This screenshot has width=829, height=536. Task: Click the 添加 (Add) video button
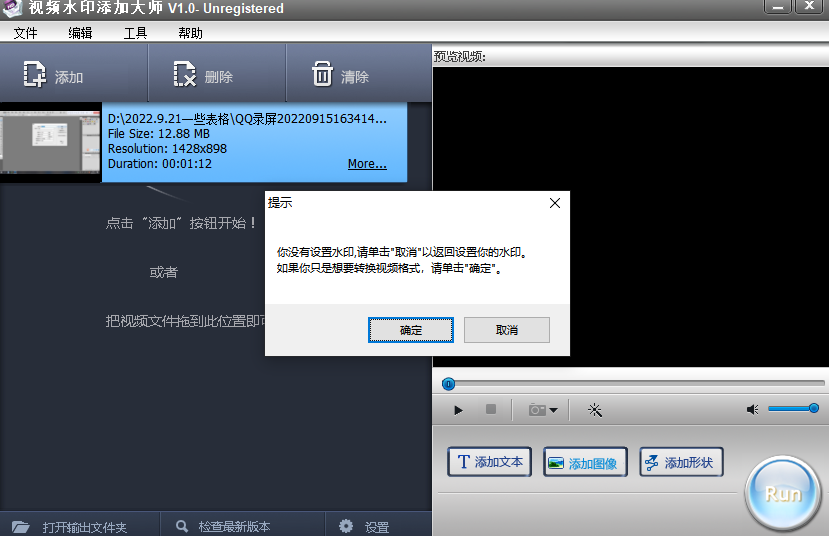click(73, 73)
